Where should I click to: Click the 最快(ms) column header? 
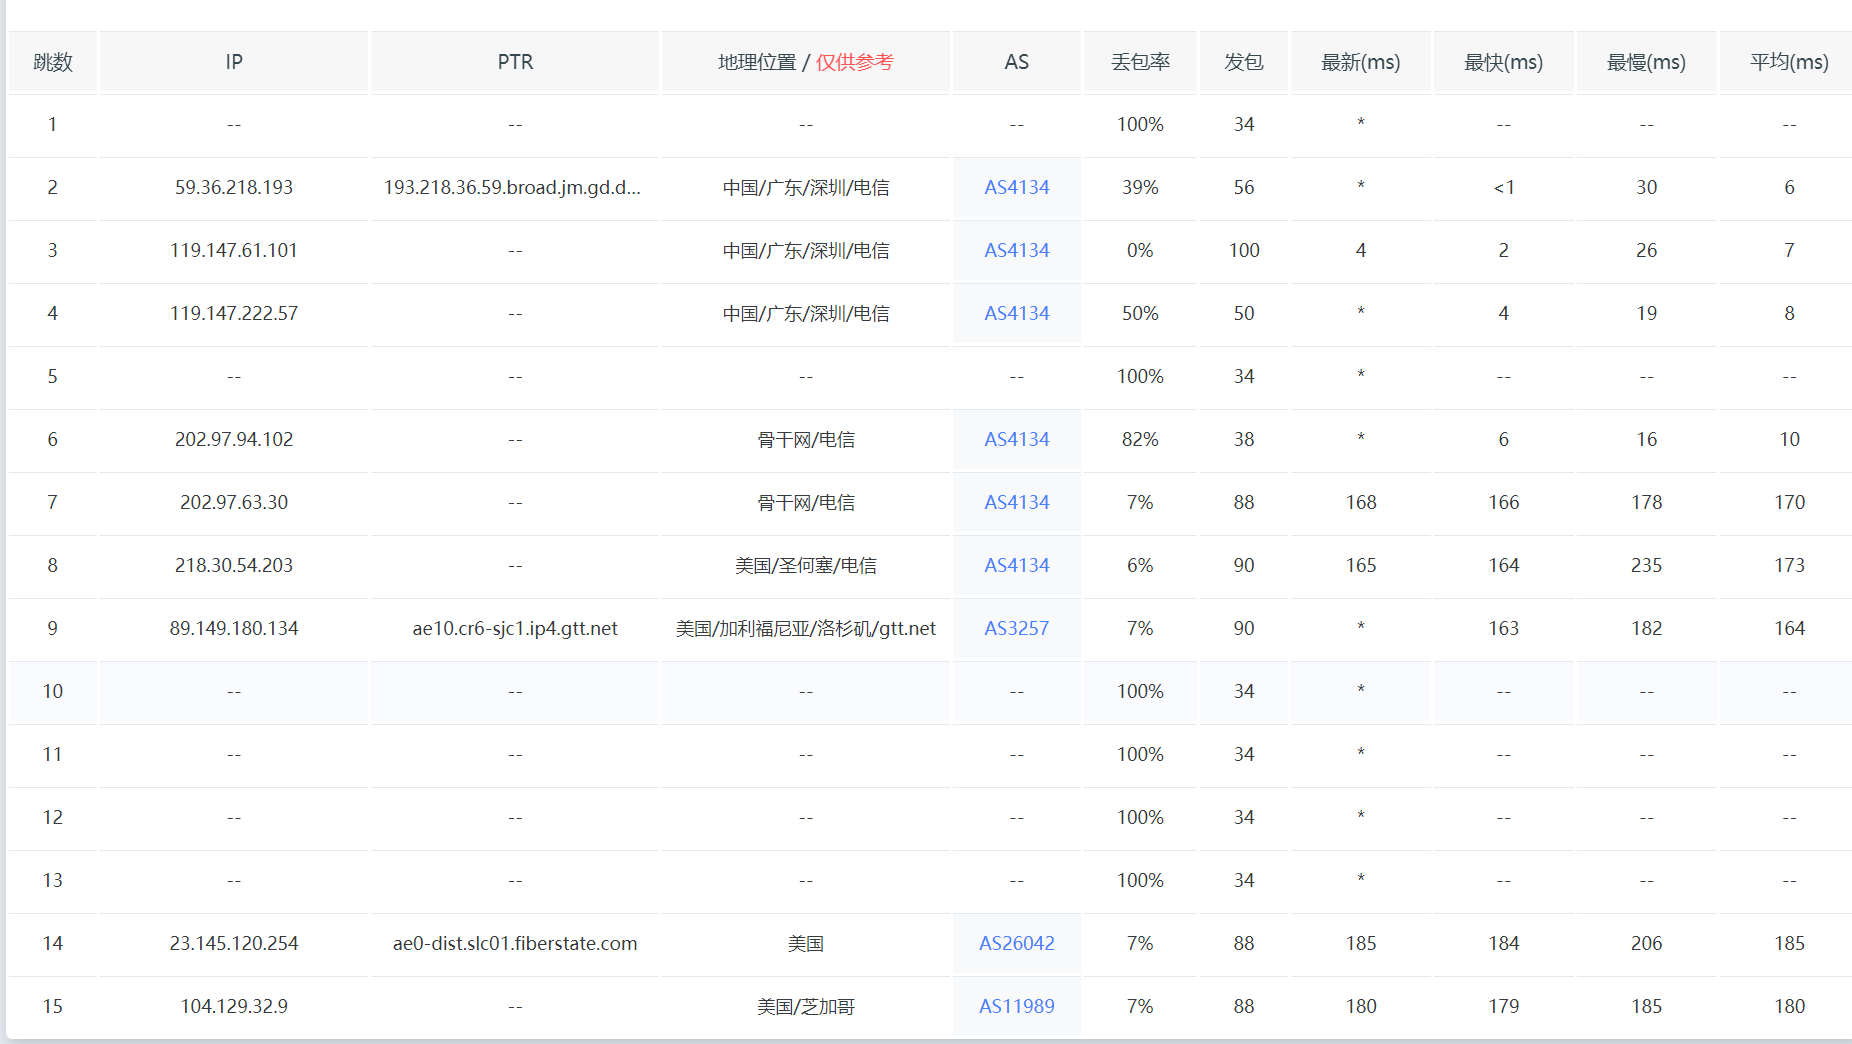(x=1504, y=62)
